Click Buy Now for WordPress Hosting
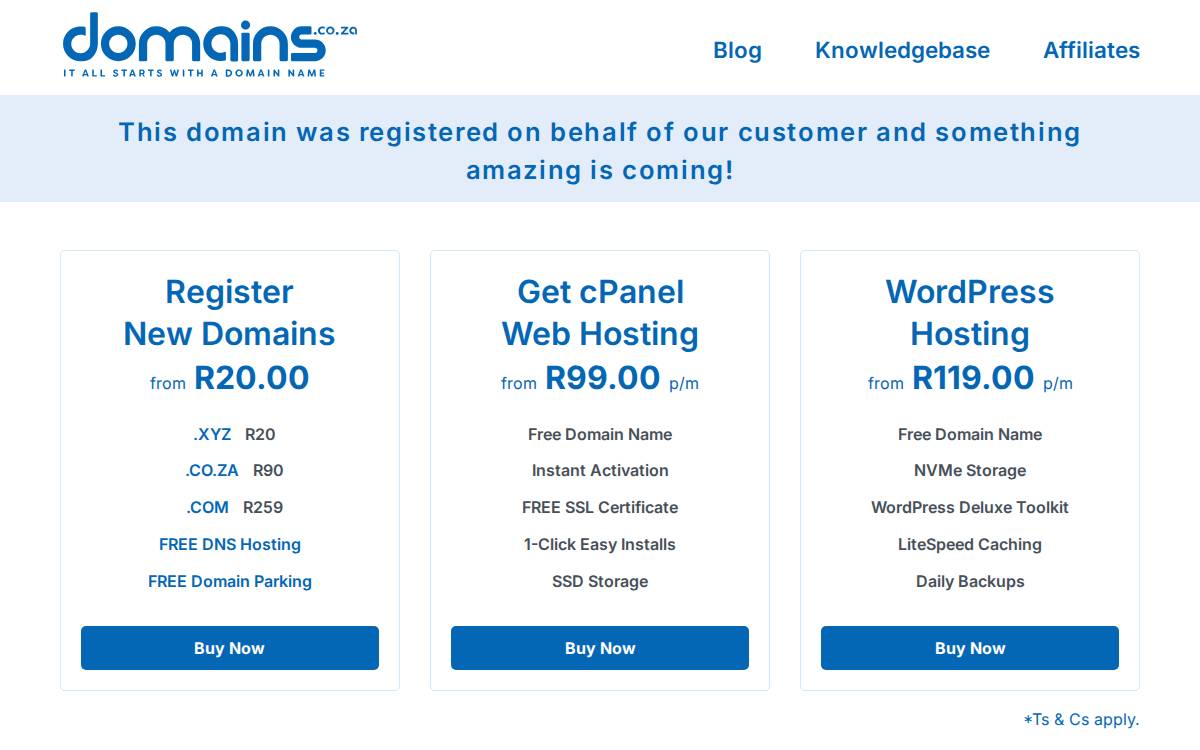The height and width of the screenshot is (750, 1200). click(x=970, y=648)
